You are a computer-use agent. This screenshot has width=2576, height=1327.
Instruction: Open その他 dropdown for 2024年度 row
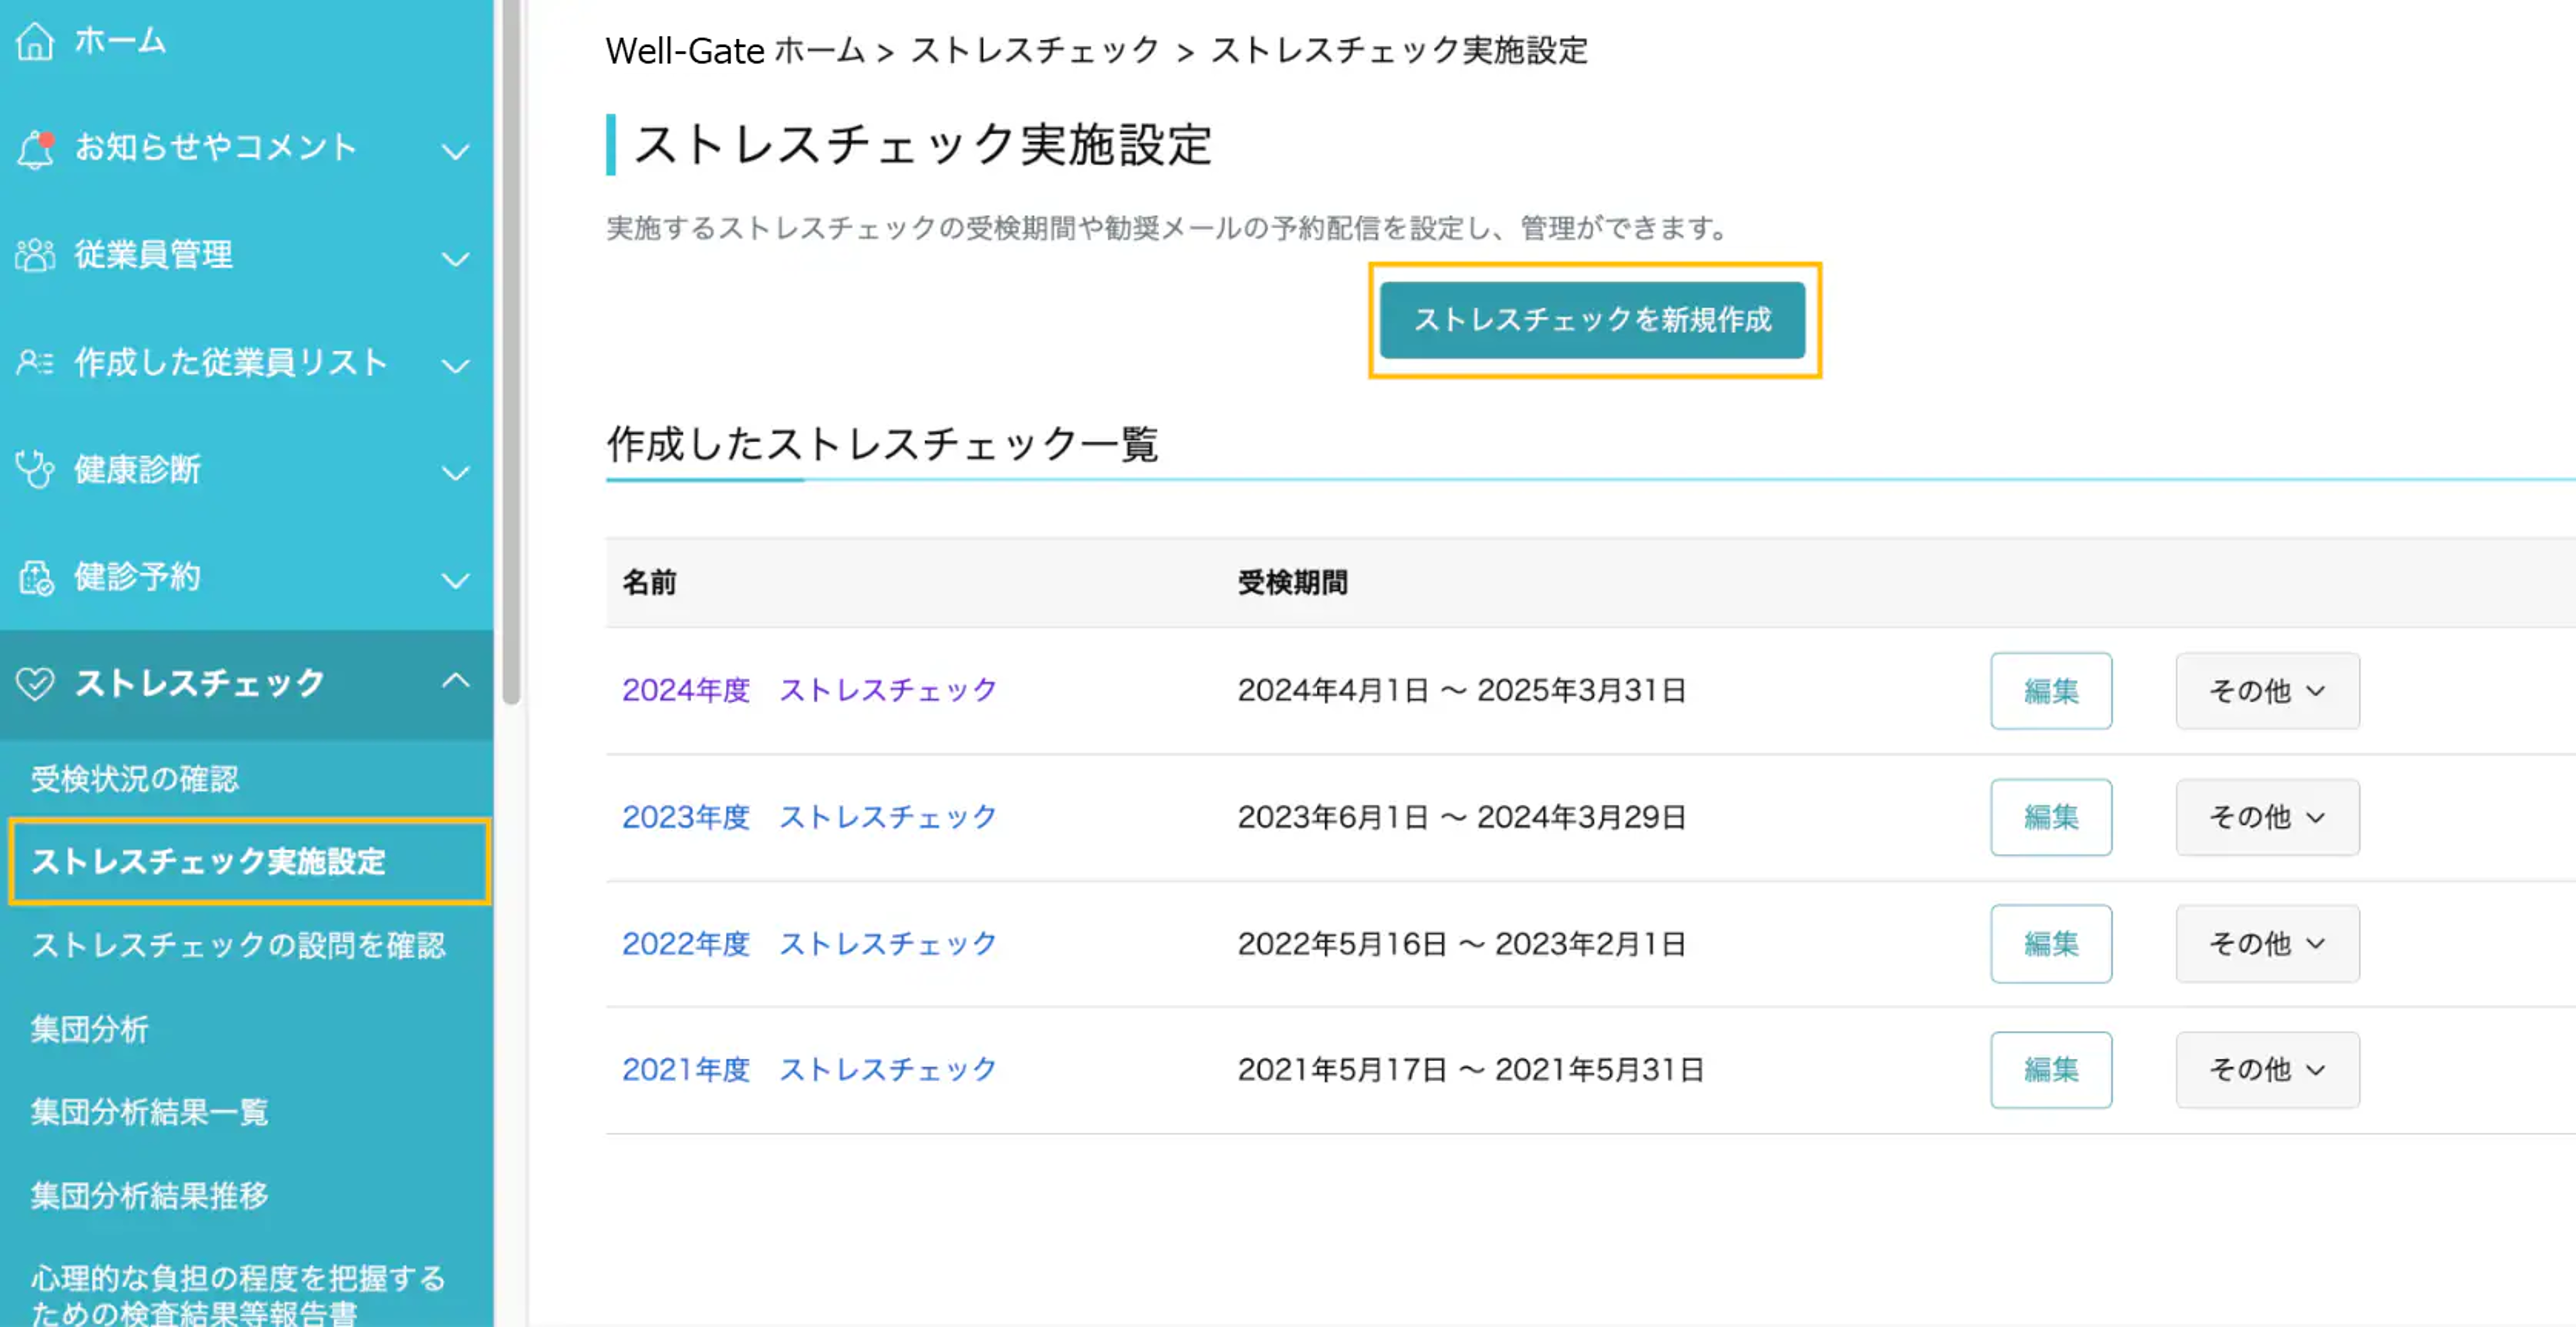[2267, 691]
